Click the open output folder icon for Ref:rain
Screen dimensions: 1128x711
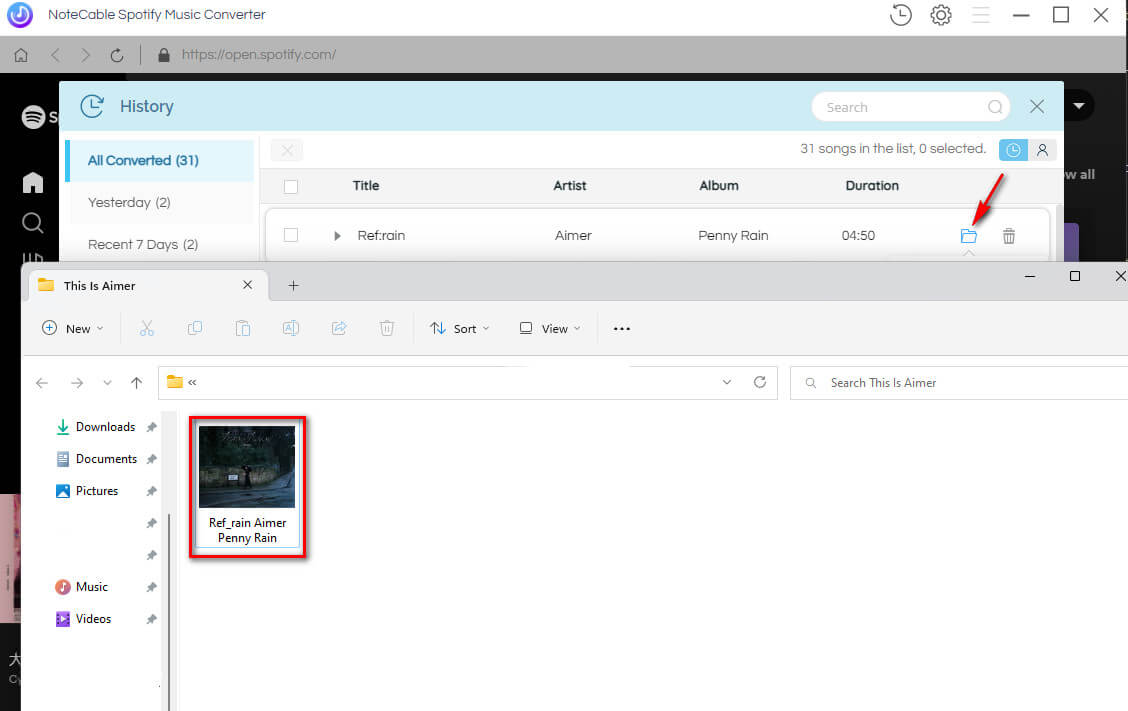click(x=968, y=236)
